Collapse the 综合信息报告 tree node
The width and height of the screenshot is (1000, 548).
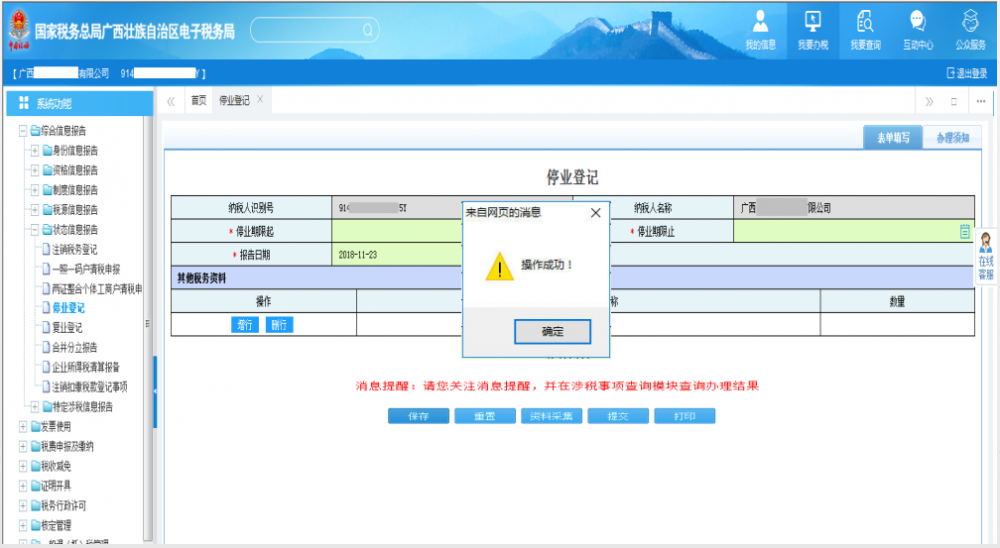point(22,130)
